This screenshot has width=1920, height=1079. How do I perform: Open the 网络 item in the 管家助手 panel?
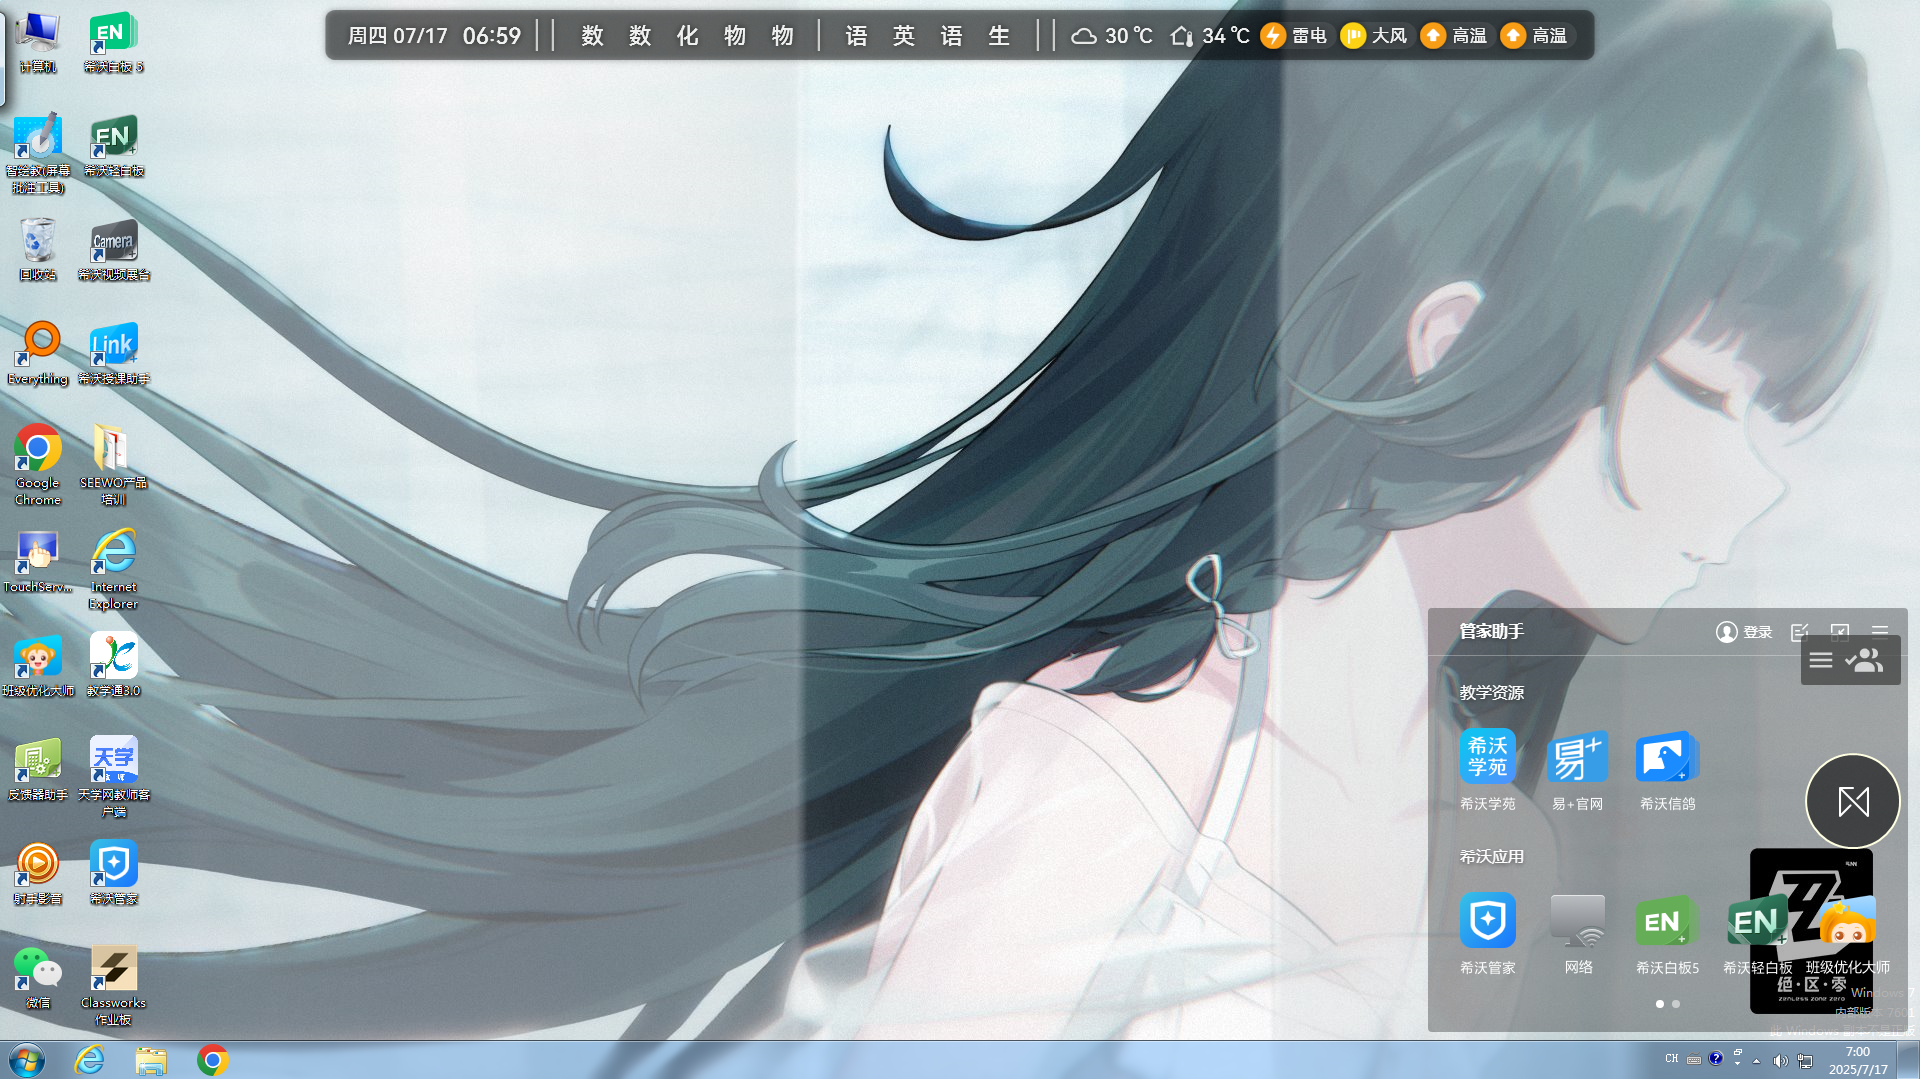(x=1578, y=934)
